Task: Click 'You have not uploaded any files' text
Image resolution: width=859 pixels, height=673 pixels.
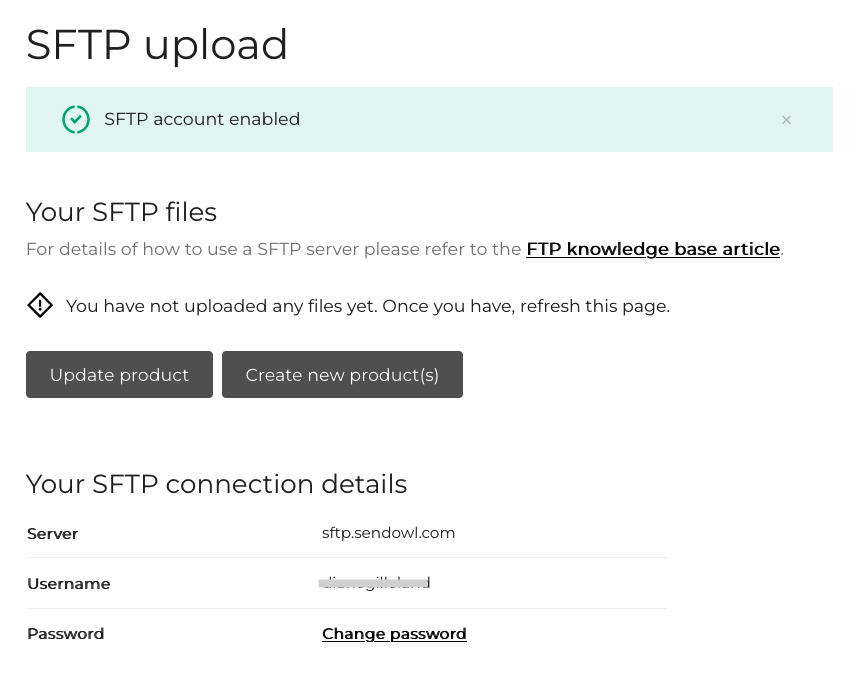Action: (222, 306)
